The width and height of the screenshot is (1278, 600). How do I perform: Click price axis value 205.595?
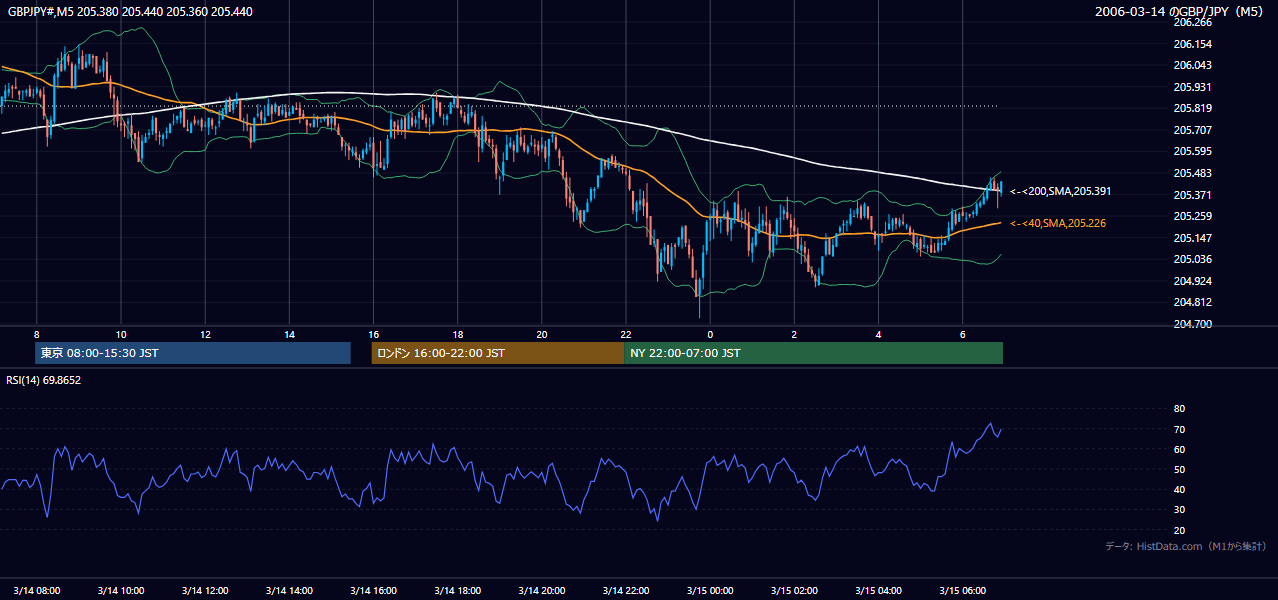point(1192,152)
